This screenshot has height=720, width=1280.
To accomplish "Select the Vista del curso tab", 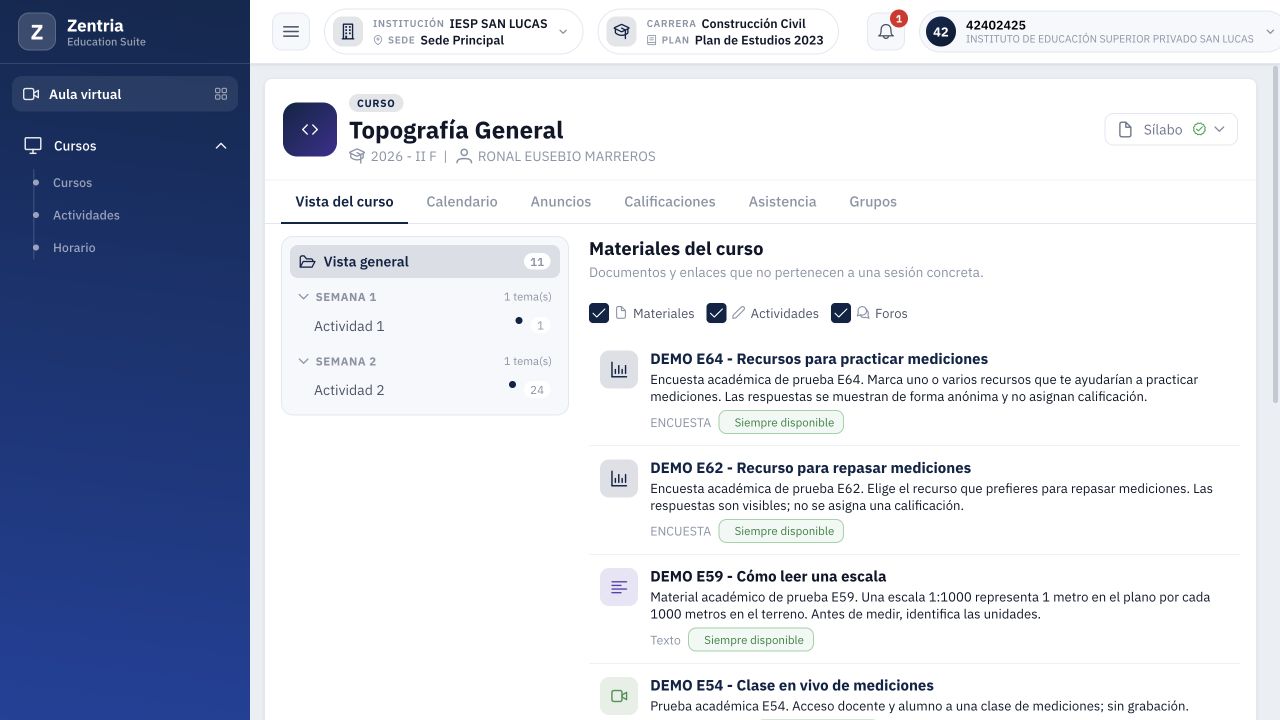I will [344, 202].
